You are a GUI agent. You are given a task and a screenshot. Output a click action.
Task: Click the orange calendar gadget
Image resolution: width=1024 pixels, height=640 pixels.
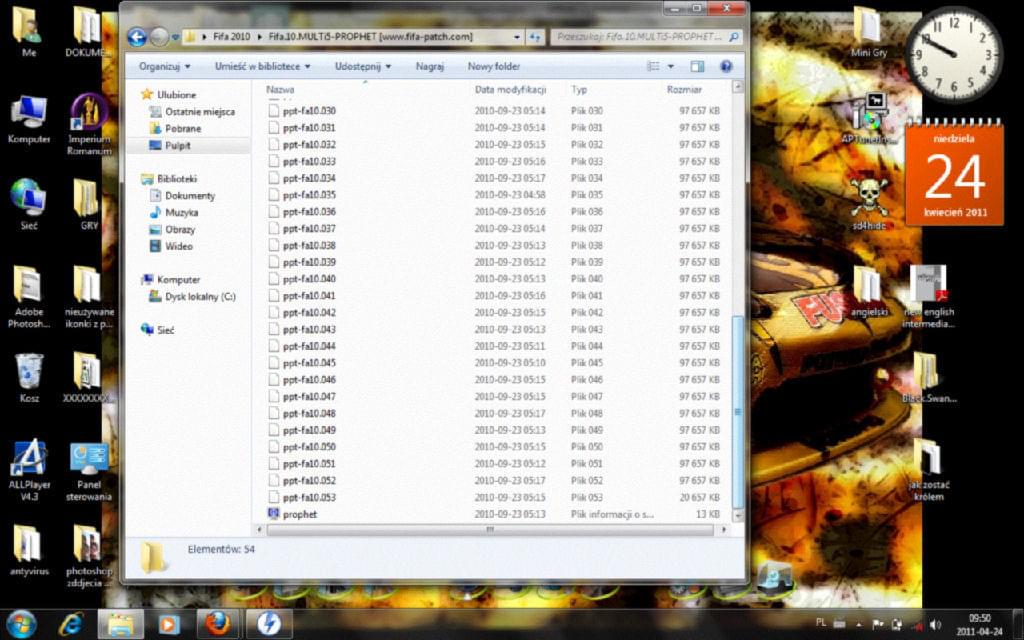click(x=954, y=172)
